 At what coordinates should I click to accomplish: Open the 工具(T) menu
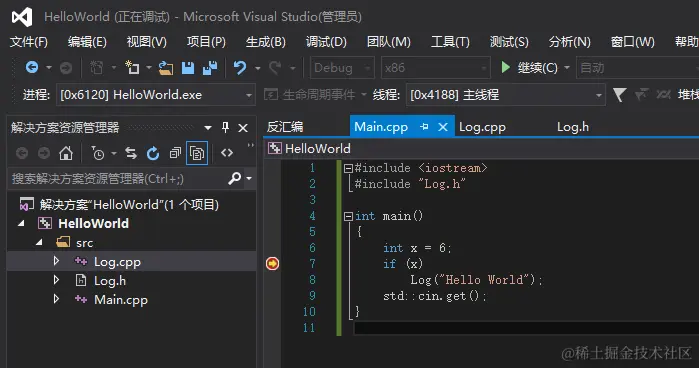(450, 42)
